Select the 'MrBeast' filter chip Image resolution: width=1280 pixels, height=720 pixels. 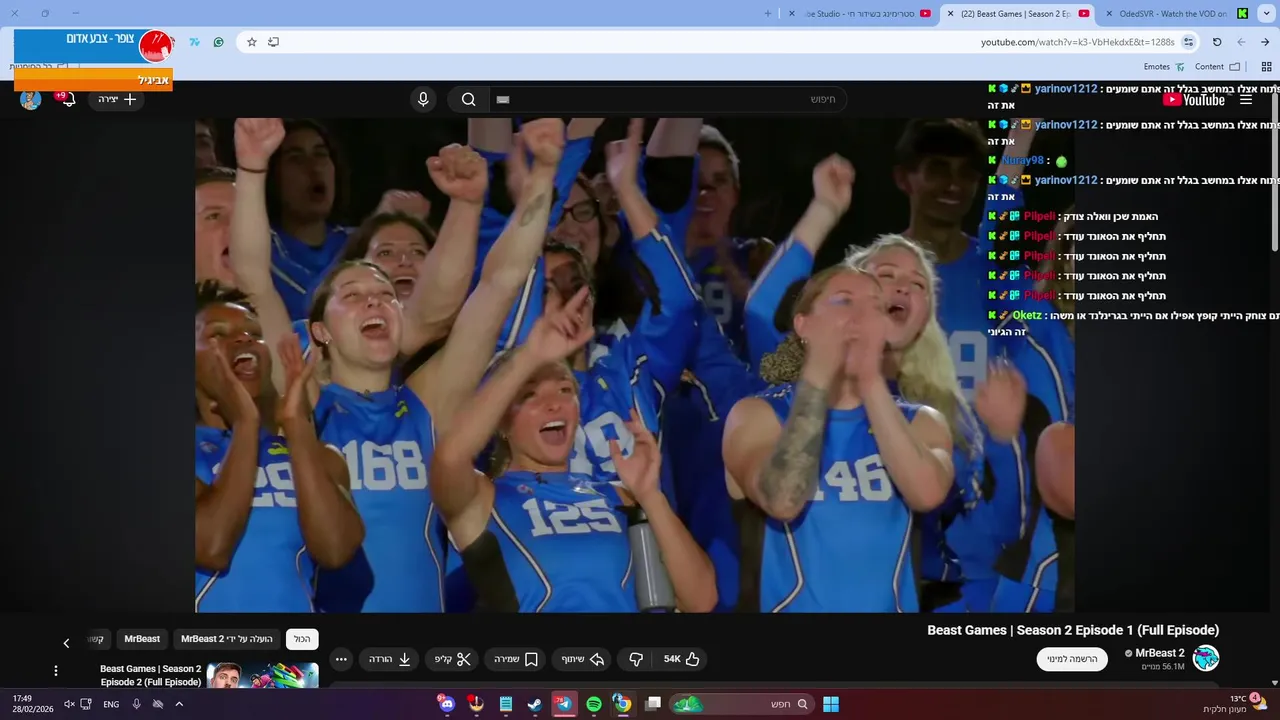click(x=142, y=639)
